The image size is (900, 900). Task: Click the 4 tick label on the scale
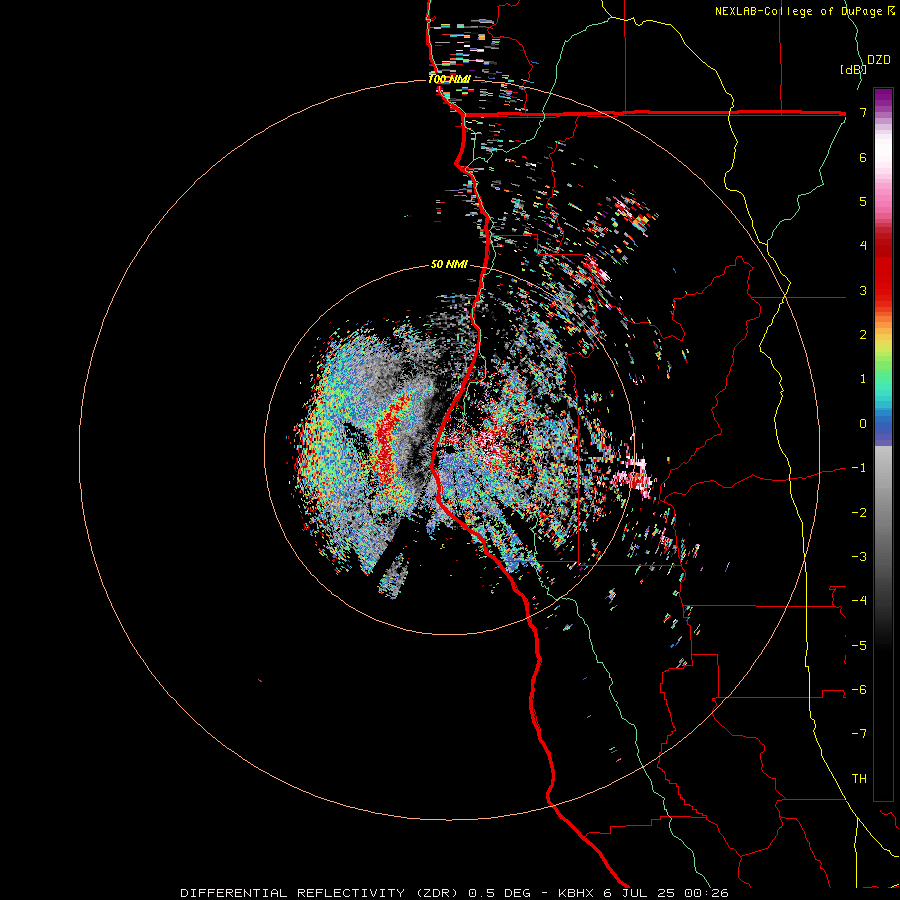coord(863,246)
